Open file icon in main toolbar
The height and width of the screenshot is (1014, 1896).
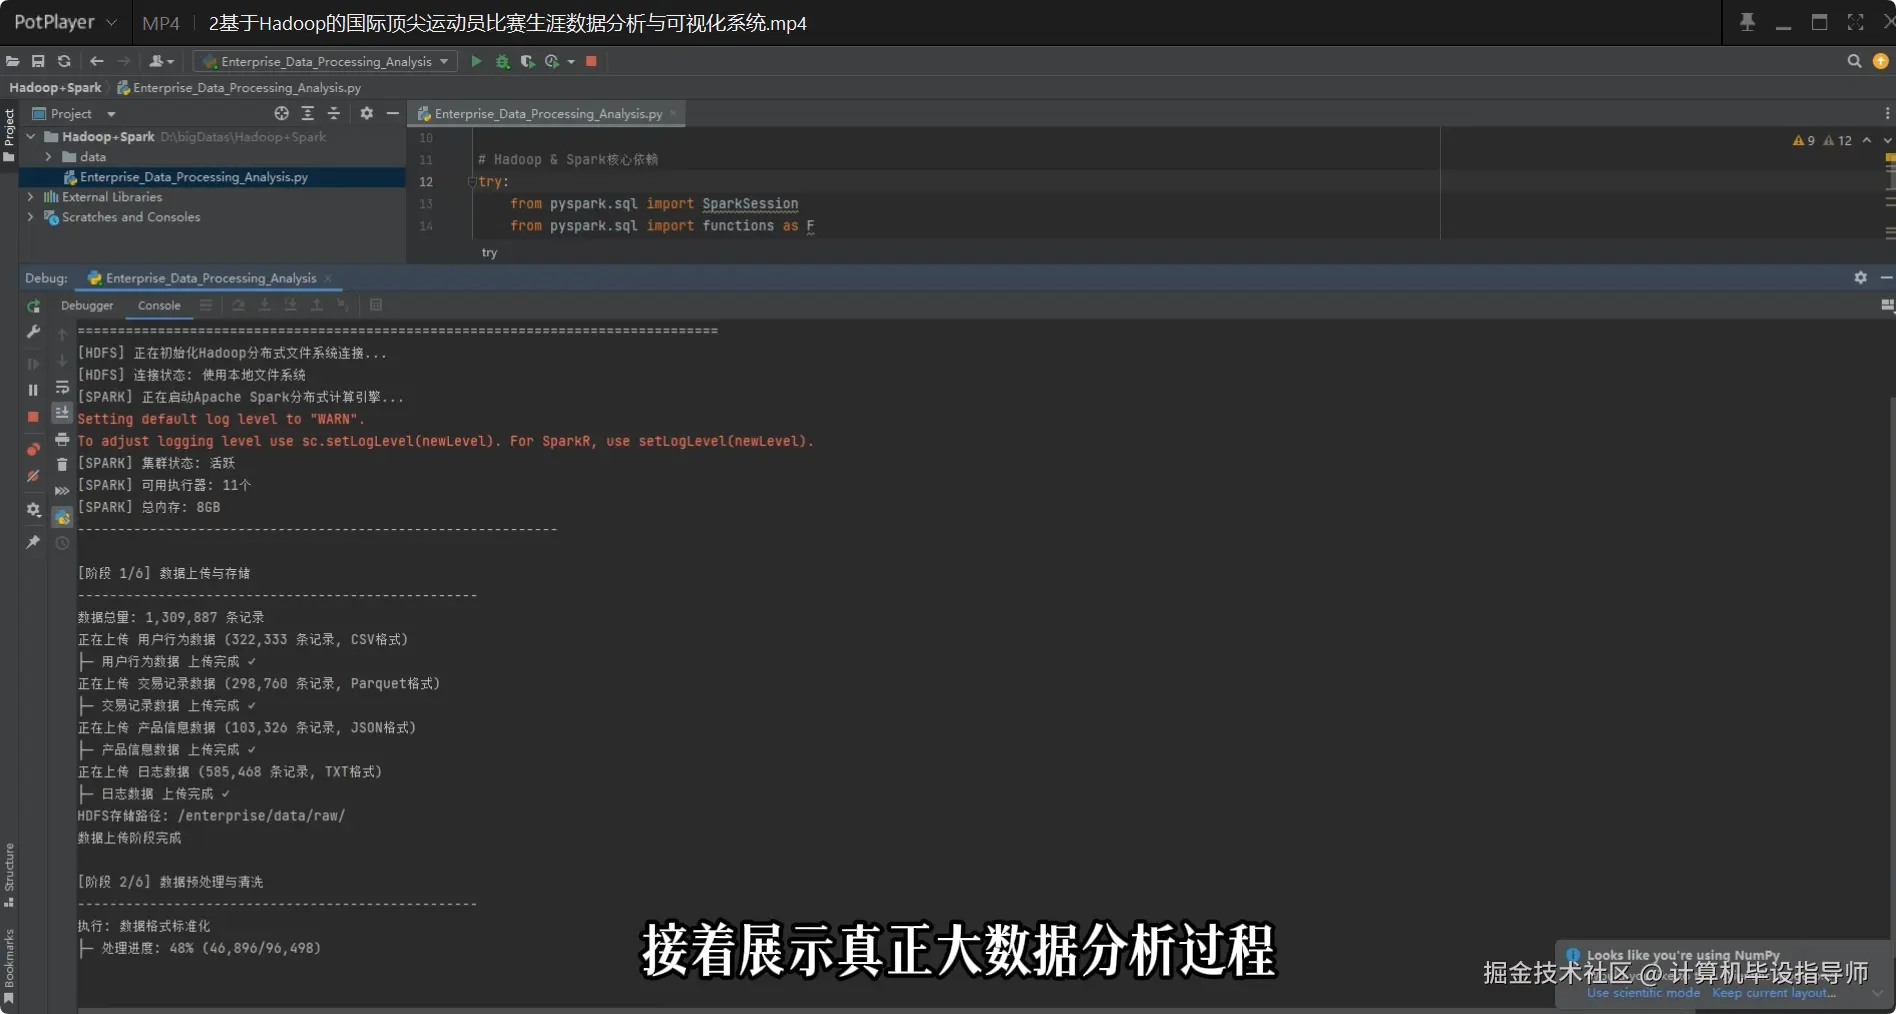coord(12,61)
